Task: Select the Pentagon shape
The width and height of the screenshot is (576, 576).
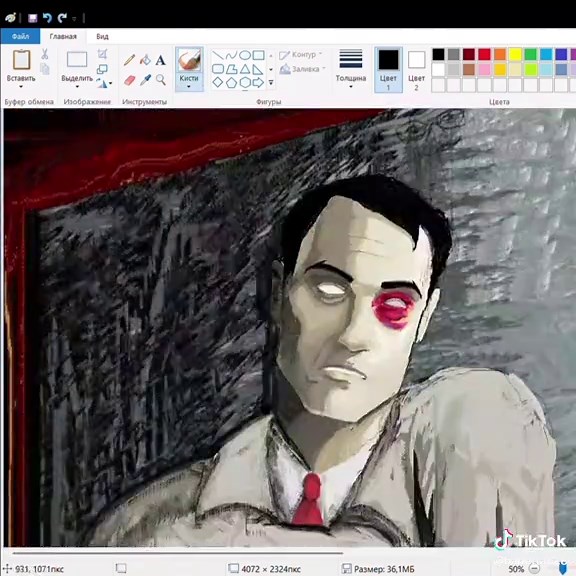Action: pyautogui.click(x=231, y=82)
